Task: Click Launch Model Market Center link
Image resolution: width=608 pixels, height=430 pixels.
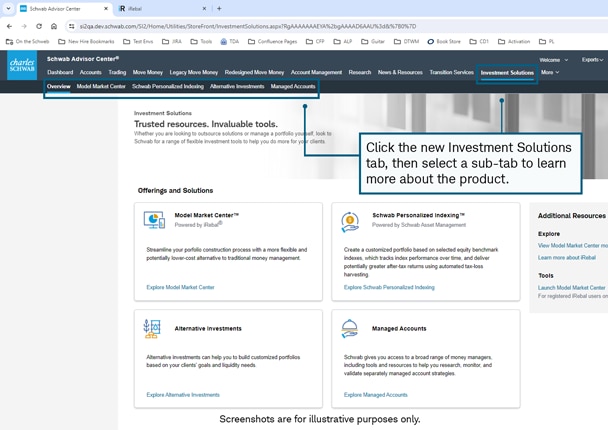Action: [x=572, y=288]
